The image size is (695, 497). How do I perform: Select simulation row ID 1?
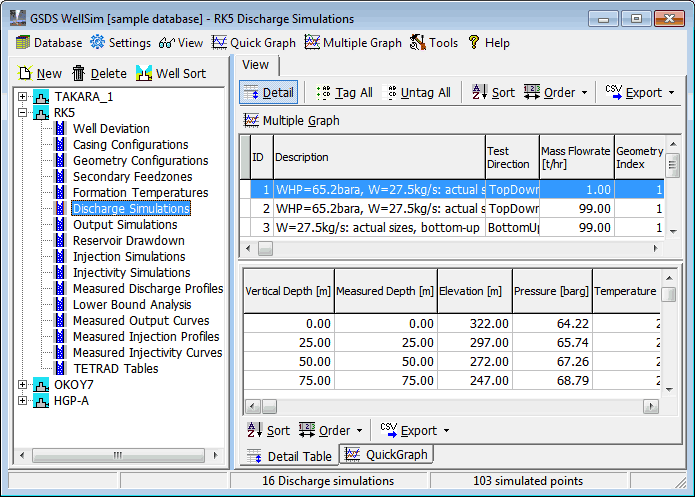[x=452, y=190]
